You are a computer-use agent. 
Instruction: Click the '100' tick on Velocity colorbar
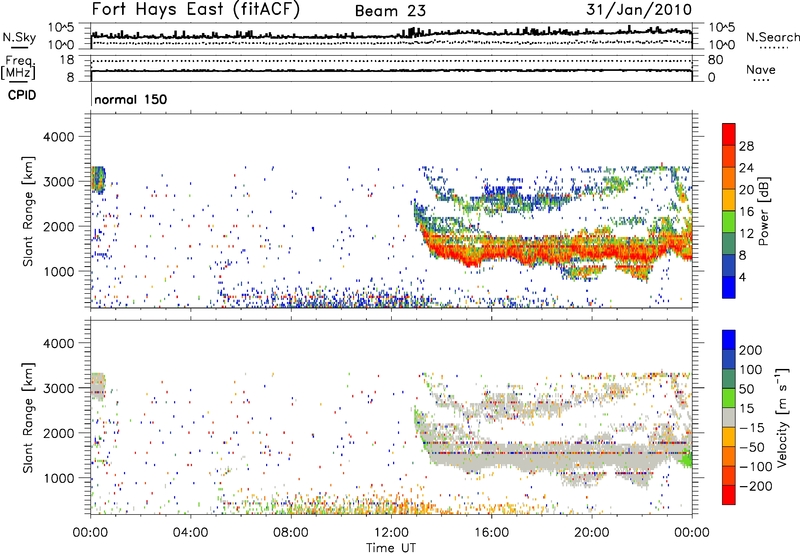click(x=750, y=369)
